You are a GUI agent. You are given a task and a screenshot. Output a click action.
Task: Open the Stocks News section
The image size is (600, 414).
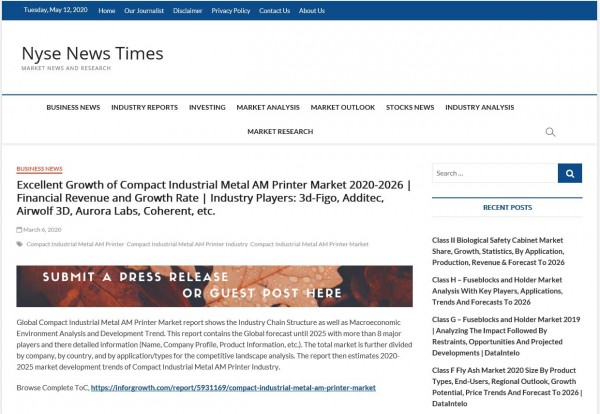pyautogui.click(x=410, y=107)
